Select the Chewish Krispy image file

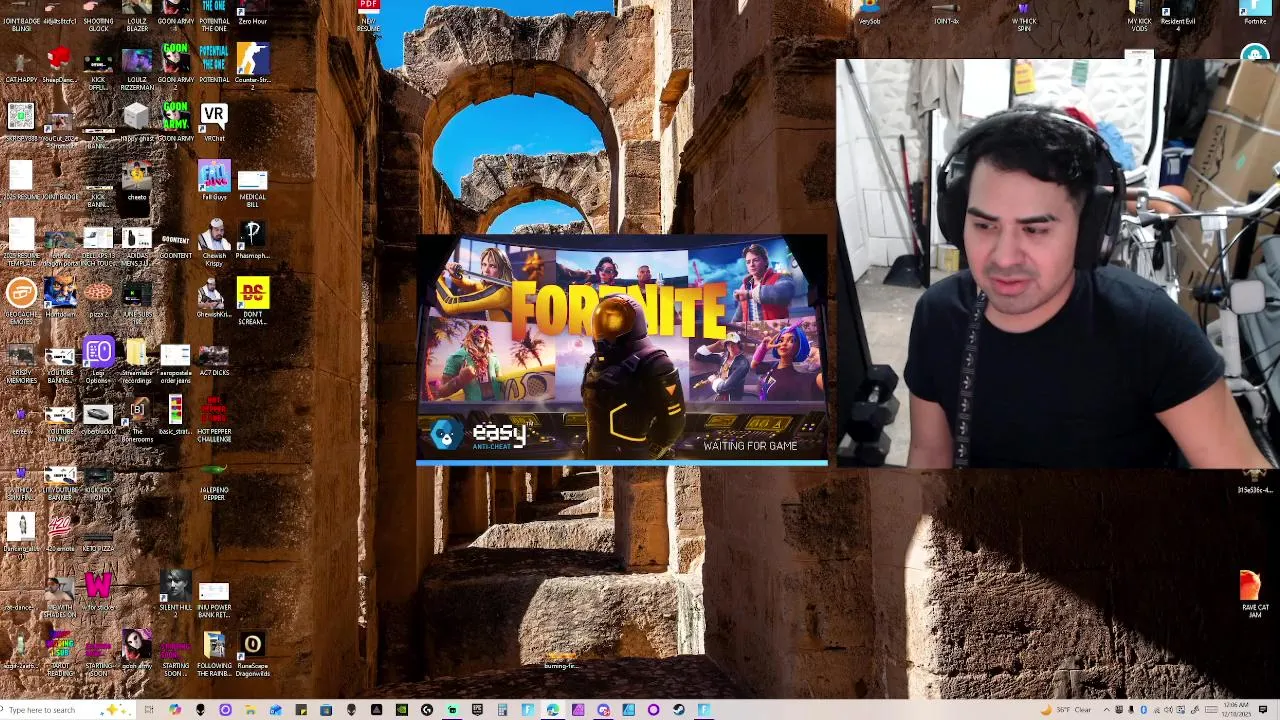pos(214,243)
